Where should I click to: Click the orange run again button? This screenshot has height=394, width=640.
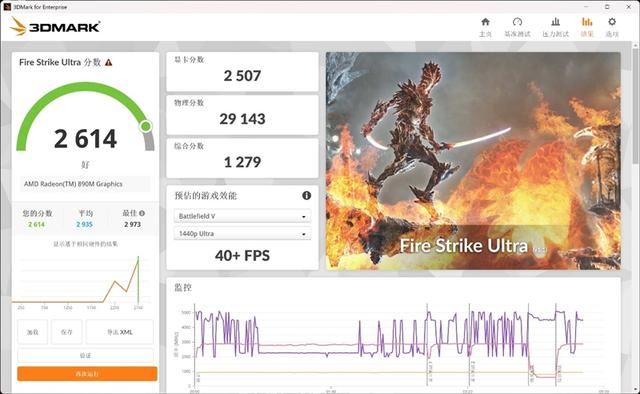tap(87, 374)
